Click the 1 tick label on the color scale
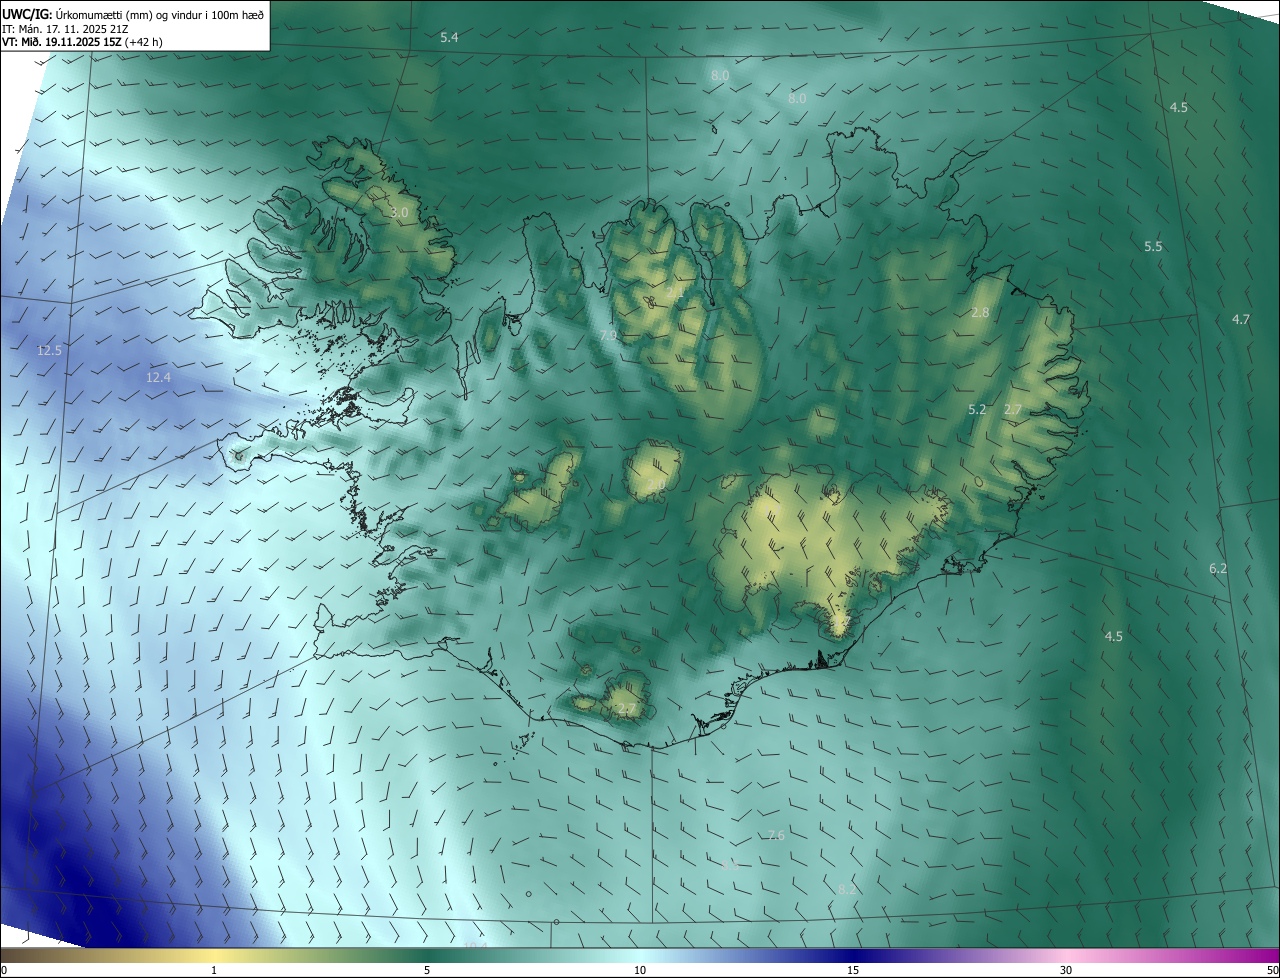The width and height of the screenshot is (1280, 978). 214,971
